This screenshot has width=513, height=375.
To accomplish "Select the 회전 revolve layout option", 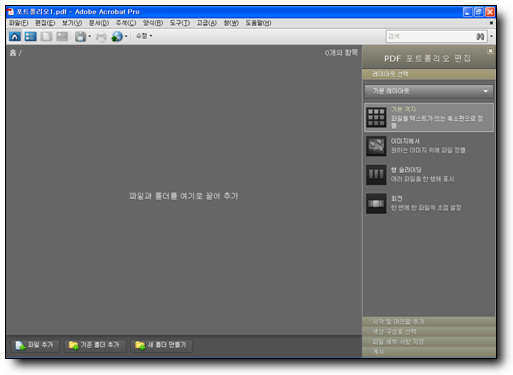I will 429,203.
